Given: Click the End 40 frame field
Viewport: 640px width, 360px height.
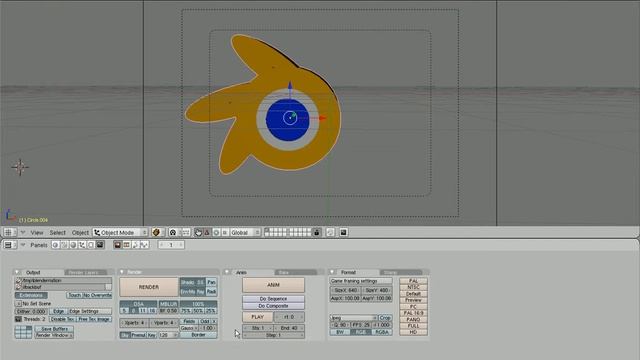Looking at the screenshot, I should click(289, 328).
